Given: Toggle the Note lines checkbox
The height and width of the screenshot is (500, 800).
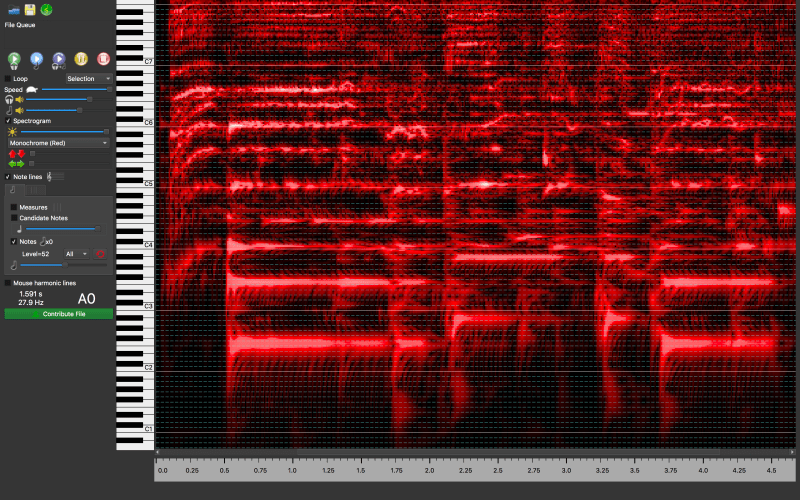Looking at the screenshot, I should click(8, 177).
